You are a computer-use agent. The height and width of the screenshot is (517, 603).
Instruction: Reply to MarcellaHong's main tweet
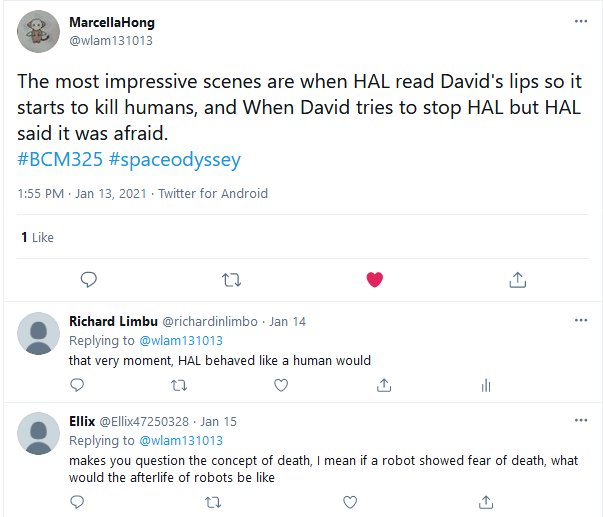(88, 279)
